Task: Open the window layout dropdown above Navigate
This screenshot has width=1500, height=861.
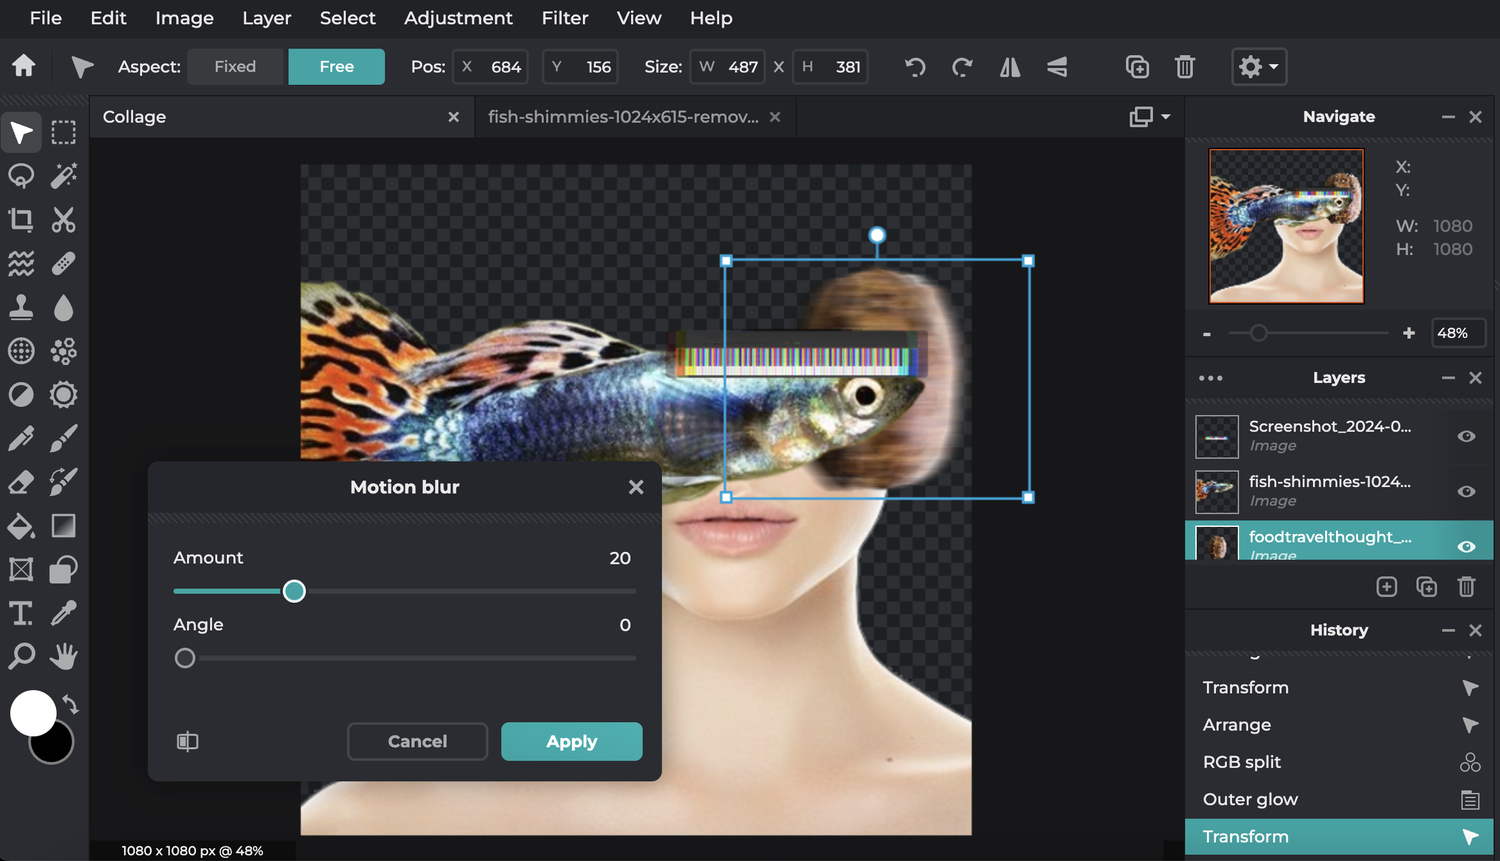Action: pyautogui.click(x=1146, y=116)
